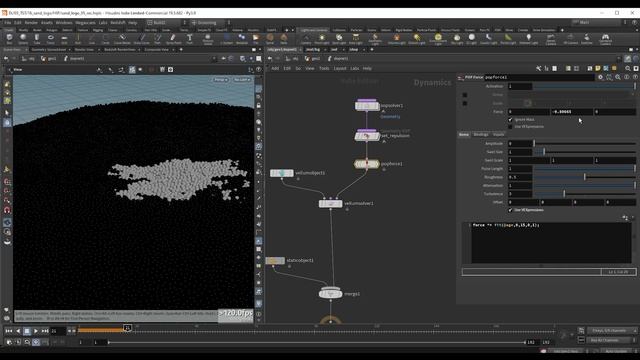Open the No cam dropdown in viewport
640x360 pixels.
242,80
